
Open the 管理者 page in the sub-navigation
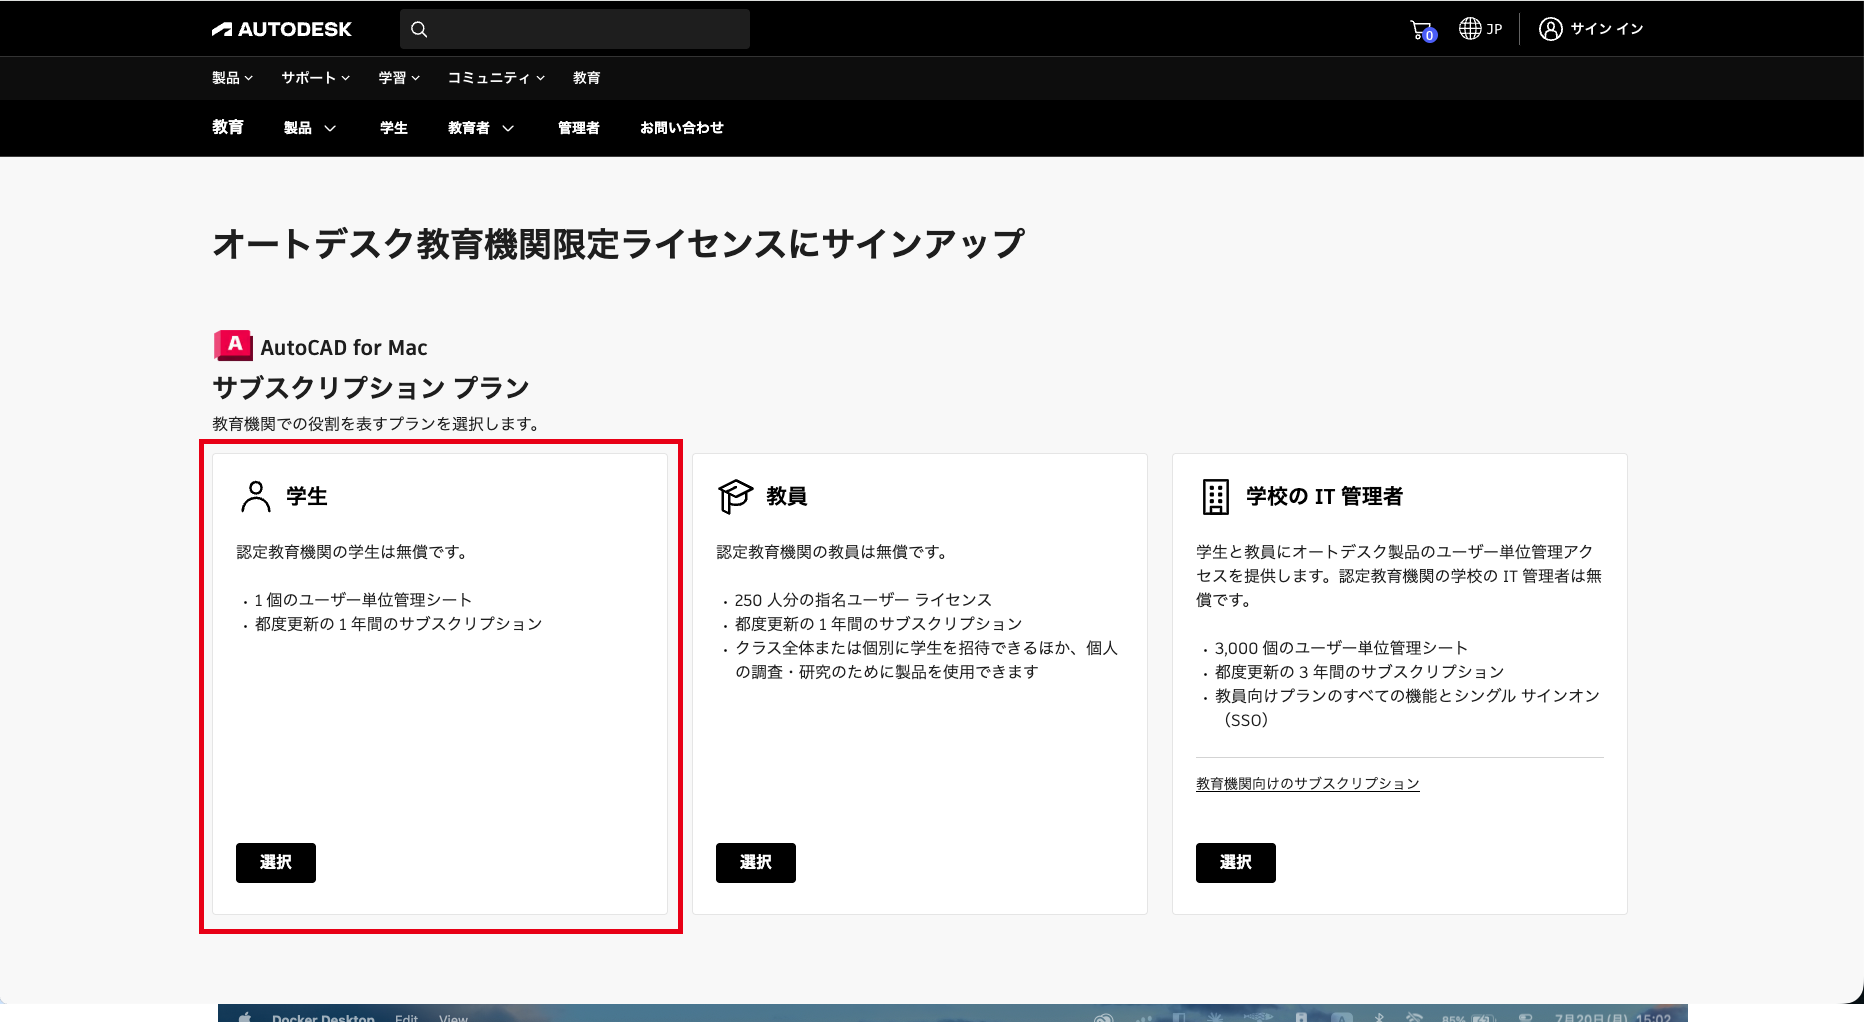[x=579, y=128]
